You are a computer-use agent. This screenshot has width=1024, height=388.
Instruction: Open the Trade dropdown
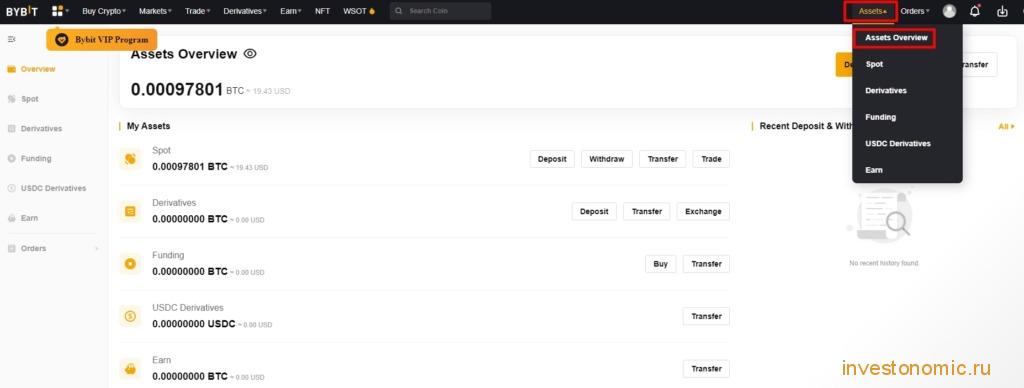click(198, 11)
